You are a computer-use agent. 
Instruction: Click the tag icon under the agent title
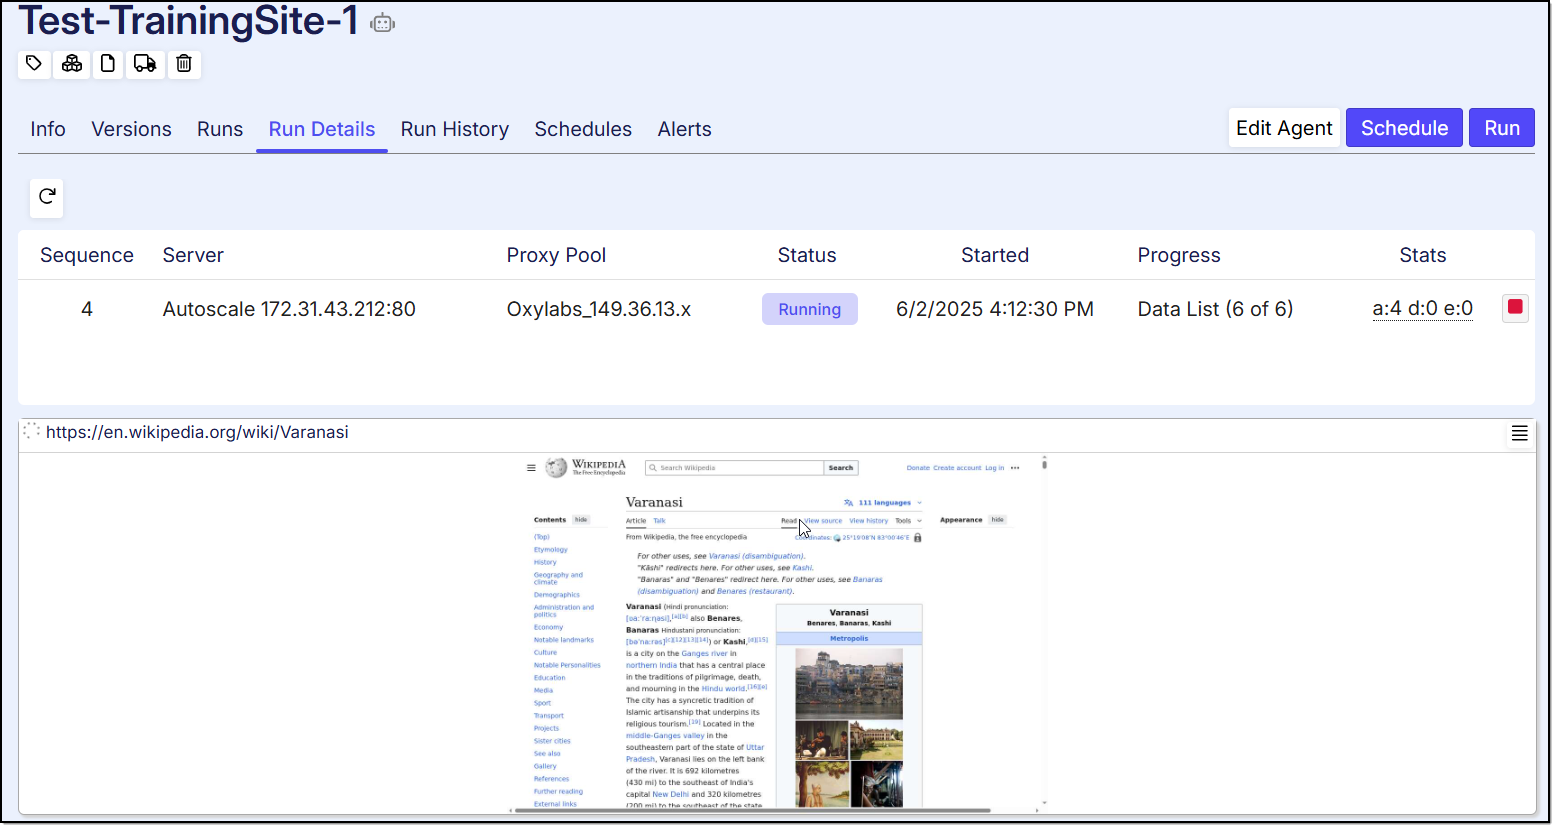34,64
